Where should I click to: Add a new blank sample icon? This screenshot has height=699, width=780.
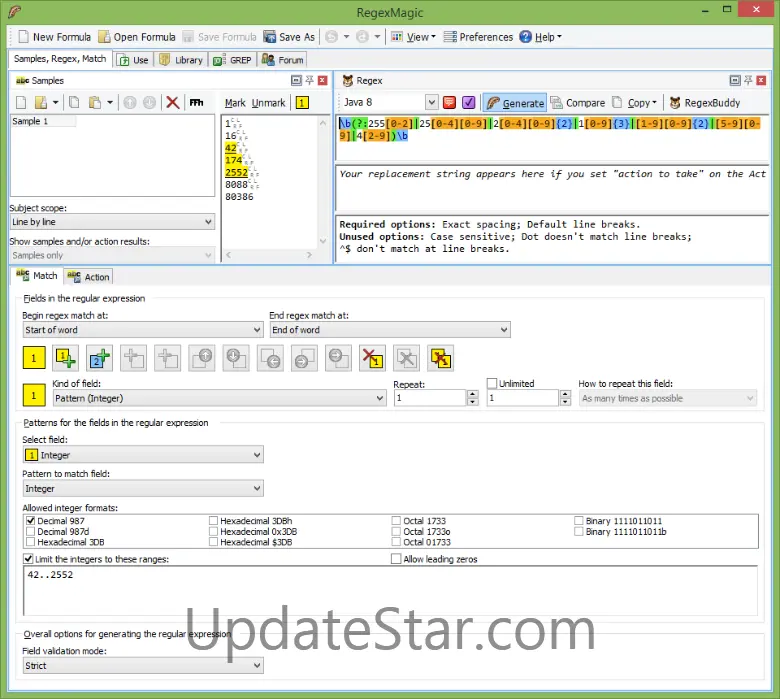[21, 102]
